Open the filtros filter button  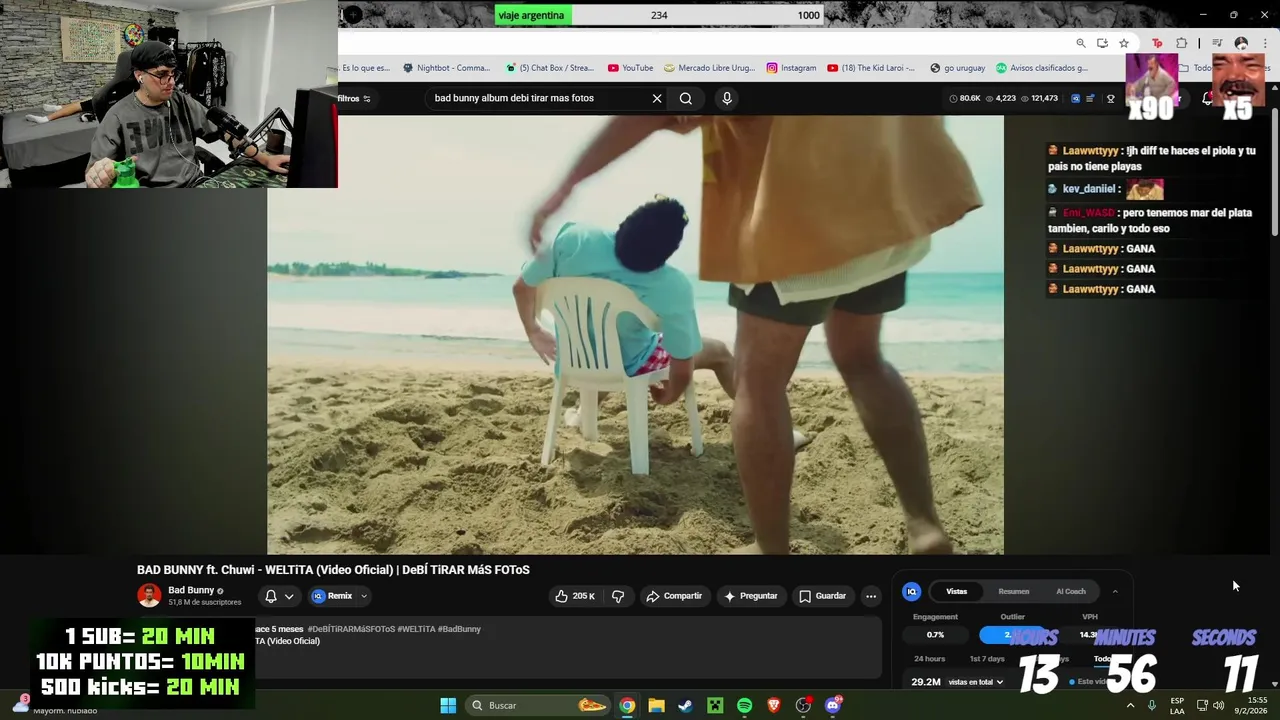click(354, 98)
